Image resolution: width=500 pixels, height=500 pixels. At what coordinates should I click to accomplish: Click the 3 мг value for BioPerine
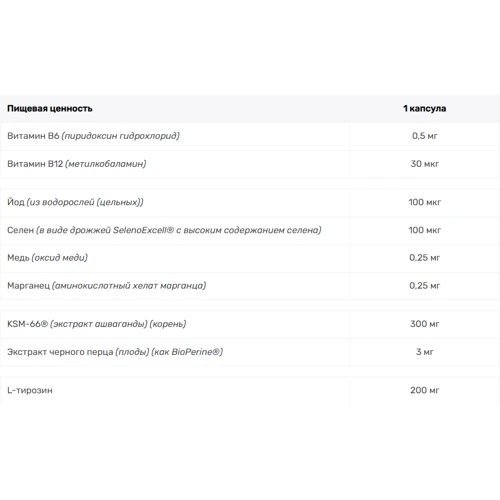point(424,352)
